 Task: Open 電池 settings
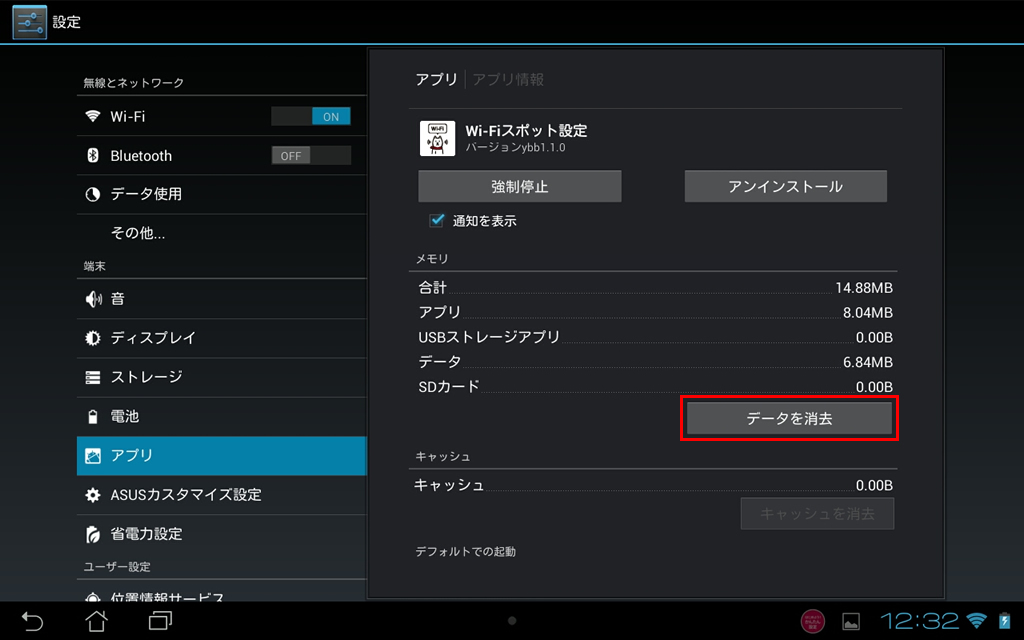click(x=221, y=416)
